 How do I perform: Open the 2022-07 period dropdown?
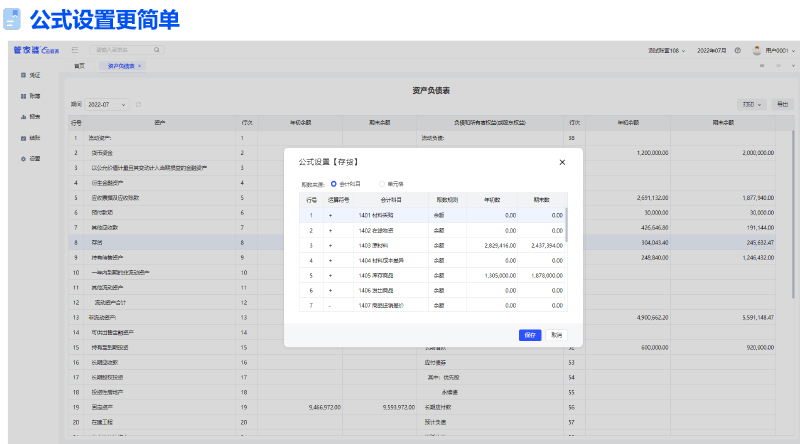pos(107,104)
